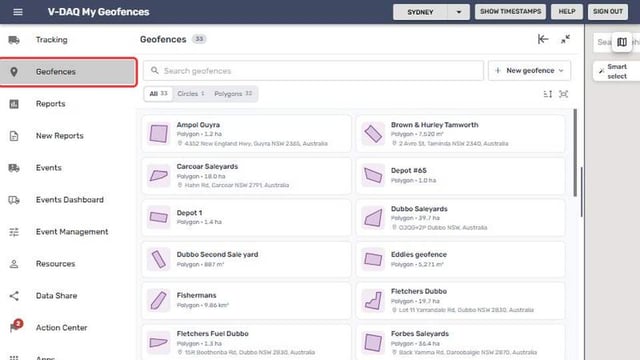Click the Depot 1 polygon thumbnail

pyautogui.click(x=158, y=218)
